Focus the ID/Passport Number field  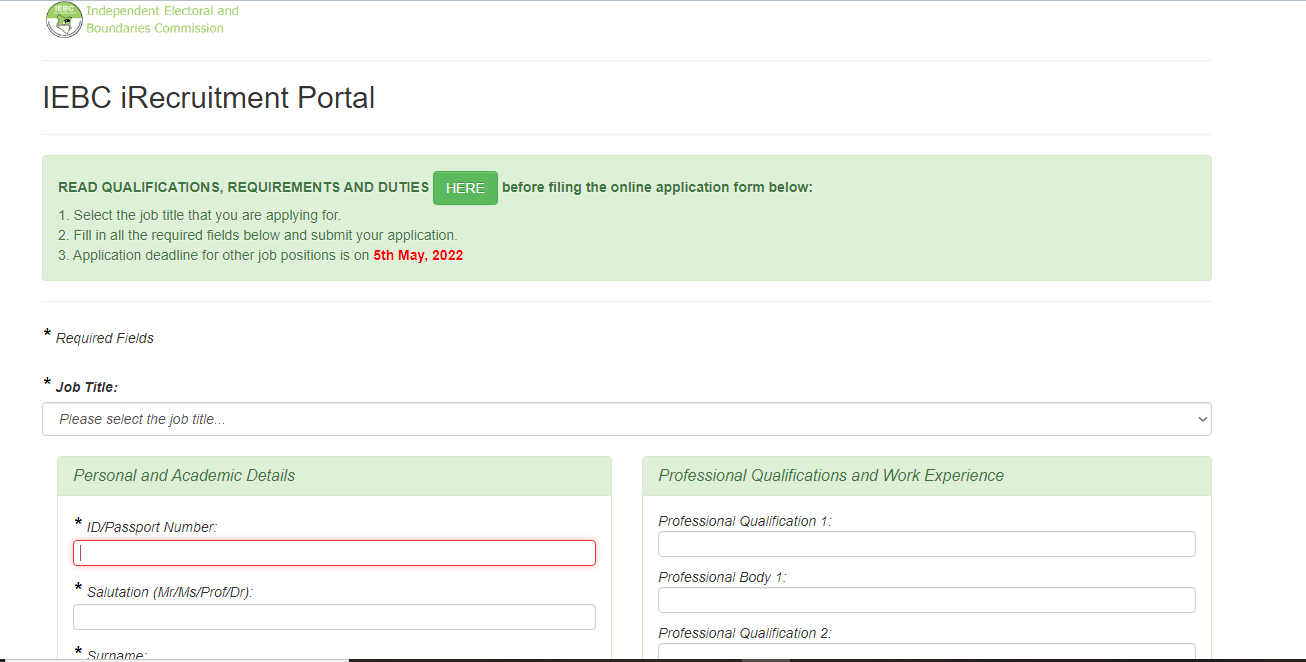(x=334, y=553)
